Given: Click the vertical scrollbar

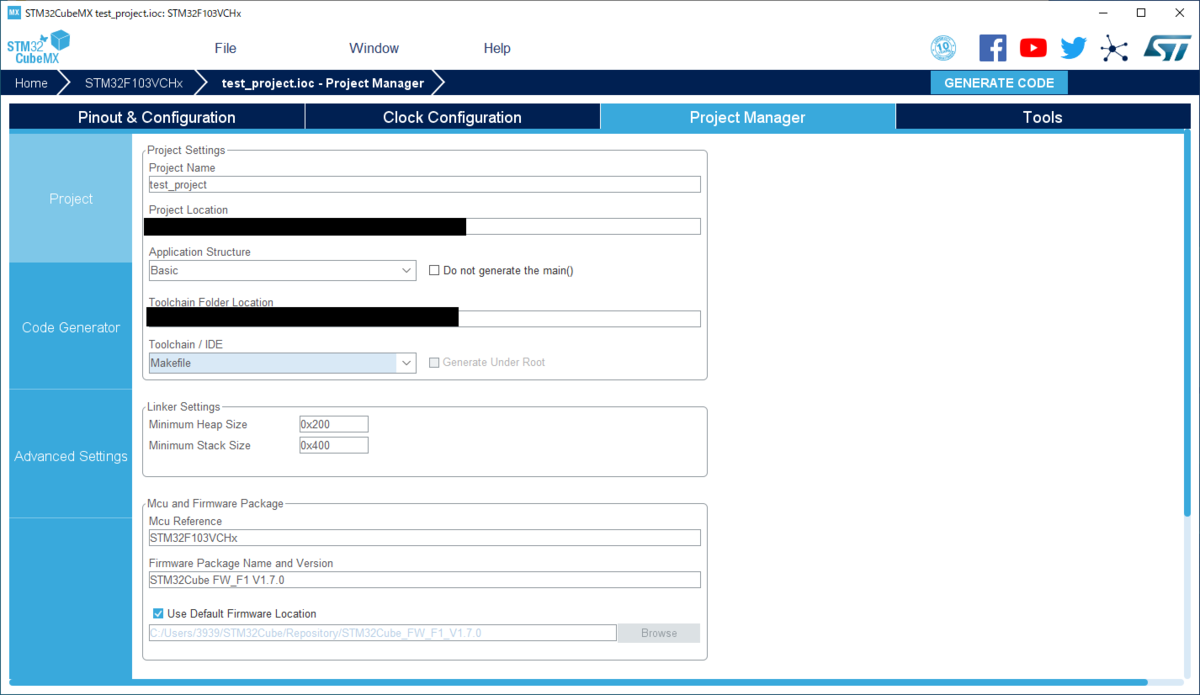Looking at the screenshot, I should pyautogui.click(x=1187, y=325).
